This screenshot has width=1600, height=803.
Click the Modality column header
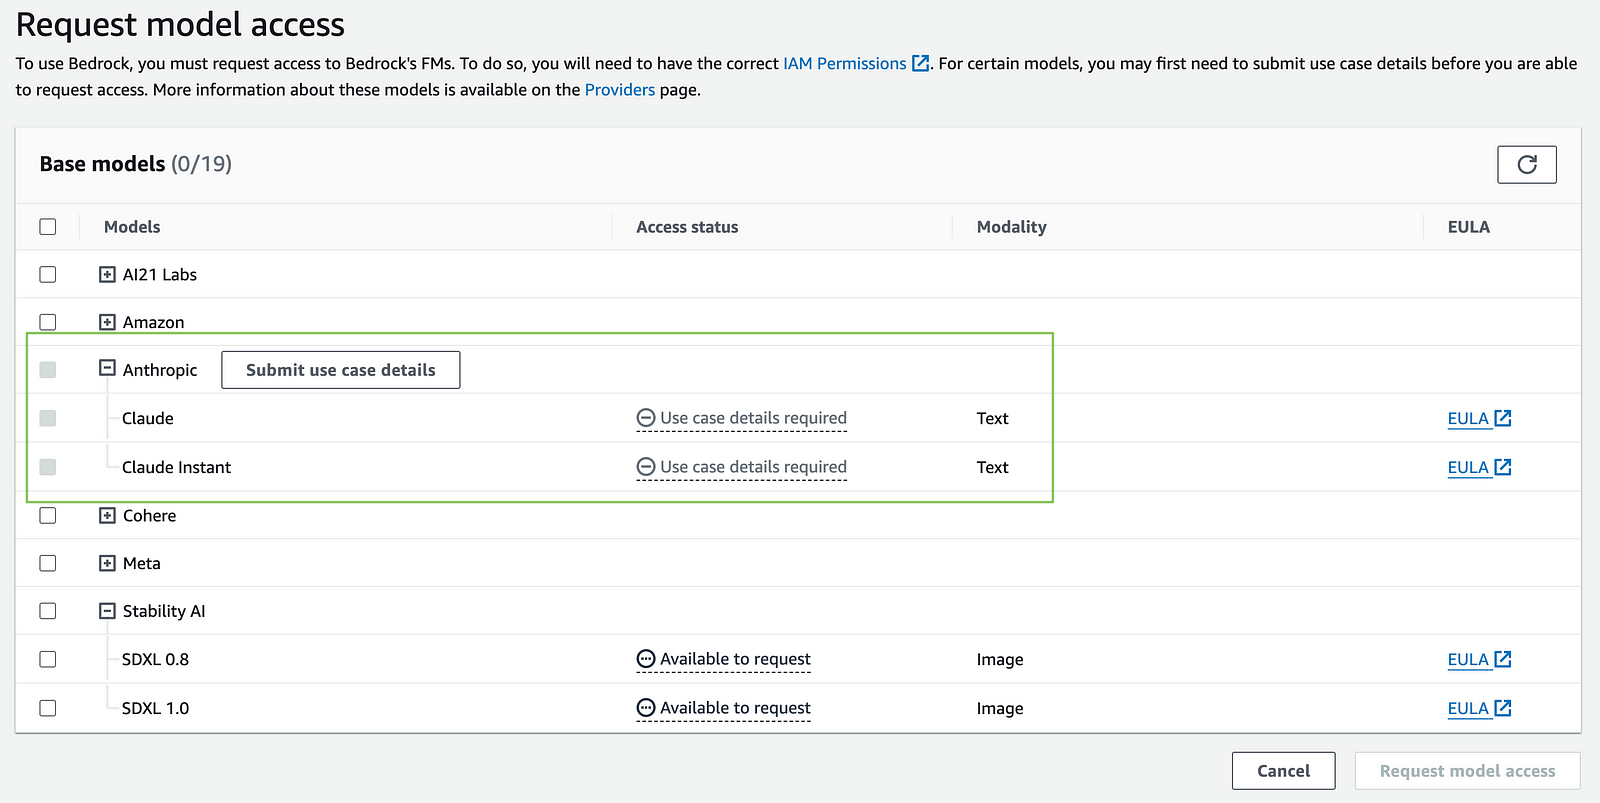1011,227
